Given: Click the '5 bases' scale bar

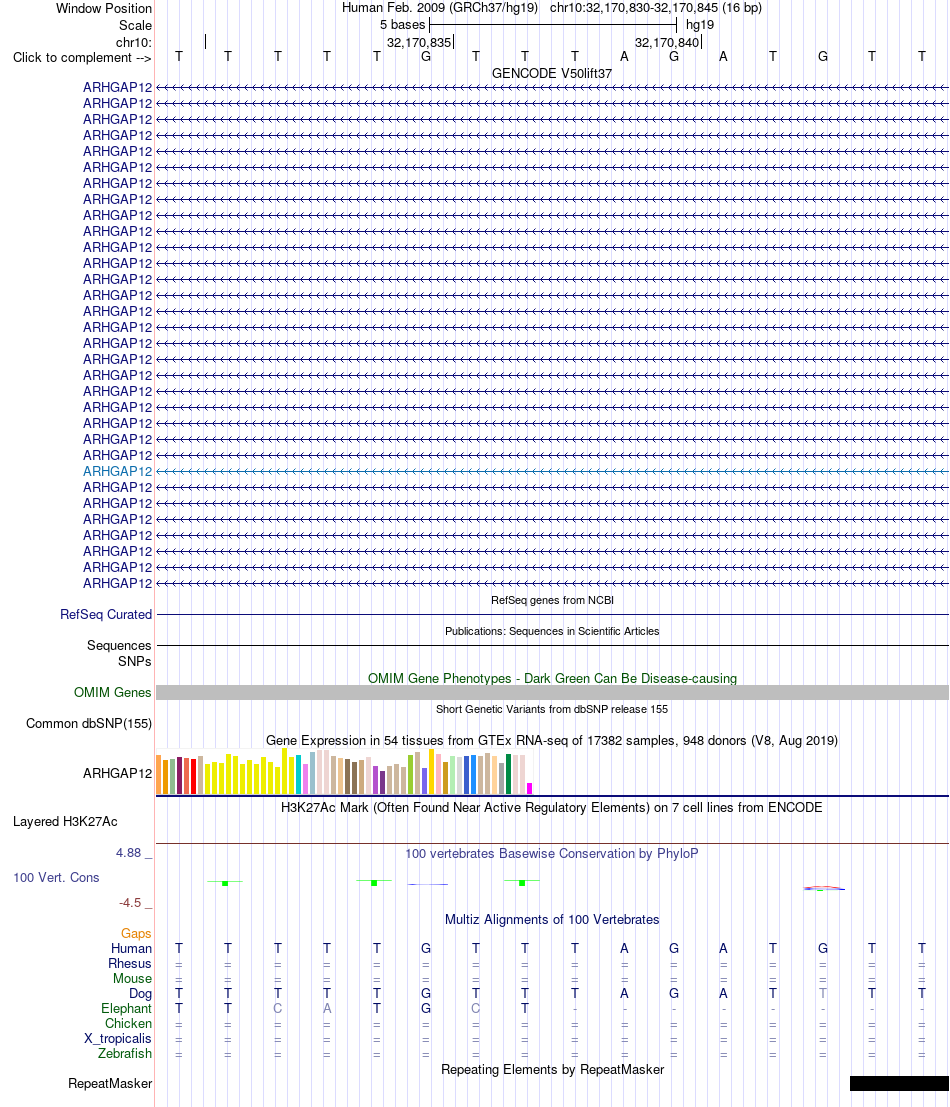Looking at the screenshot, I should click(x=553, y=25).
